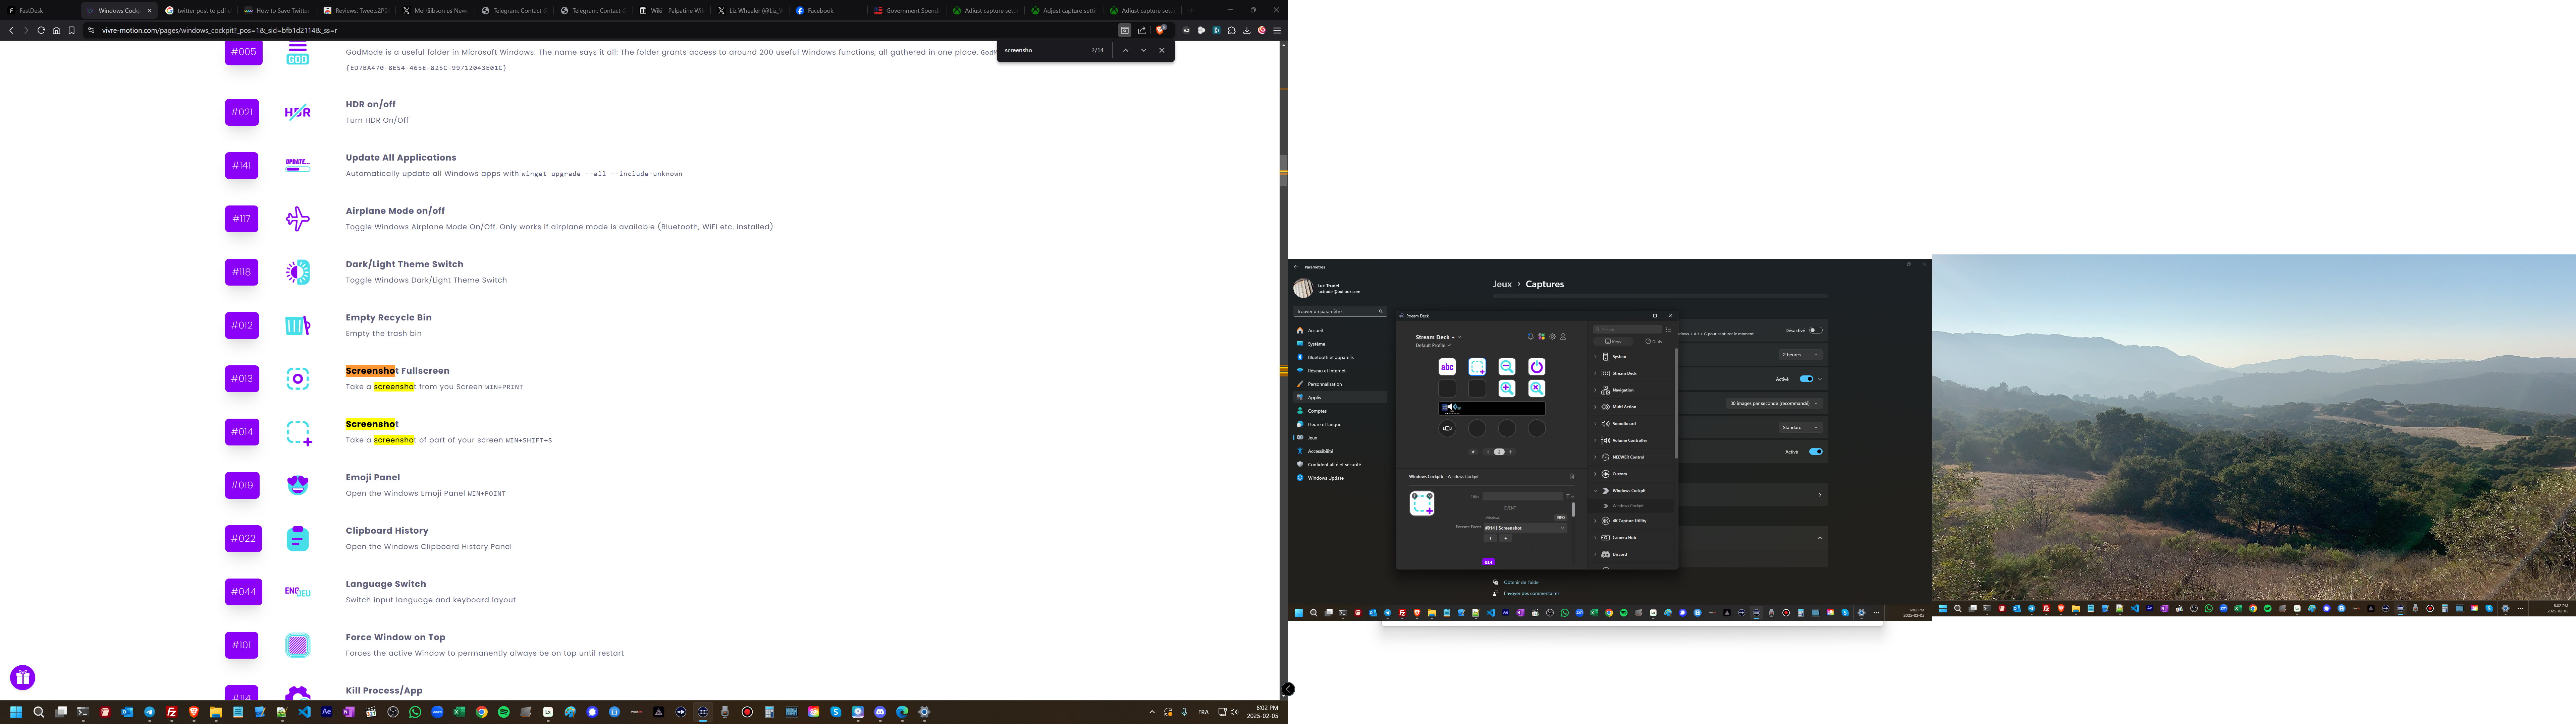The image size is (2576, 724).
Task: Click the #013 Screenshot Fullscreen icon
Action: (x=298, y=379)
